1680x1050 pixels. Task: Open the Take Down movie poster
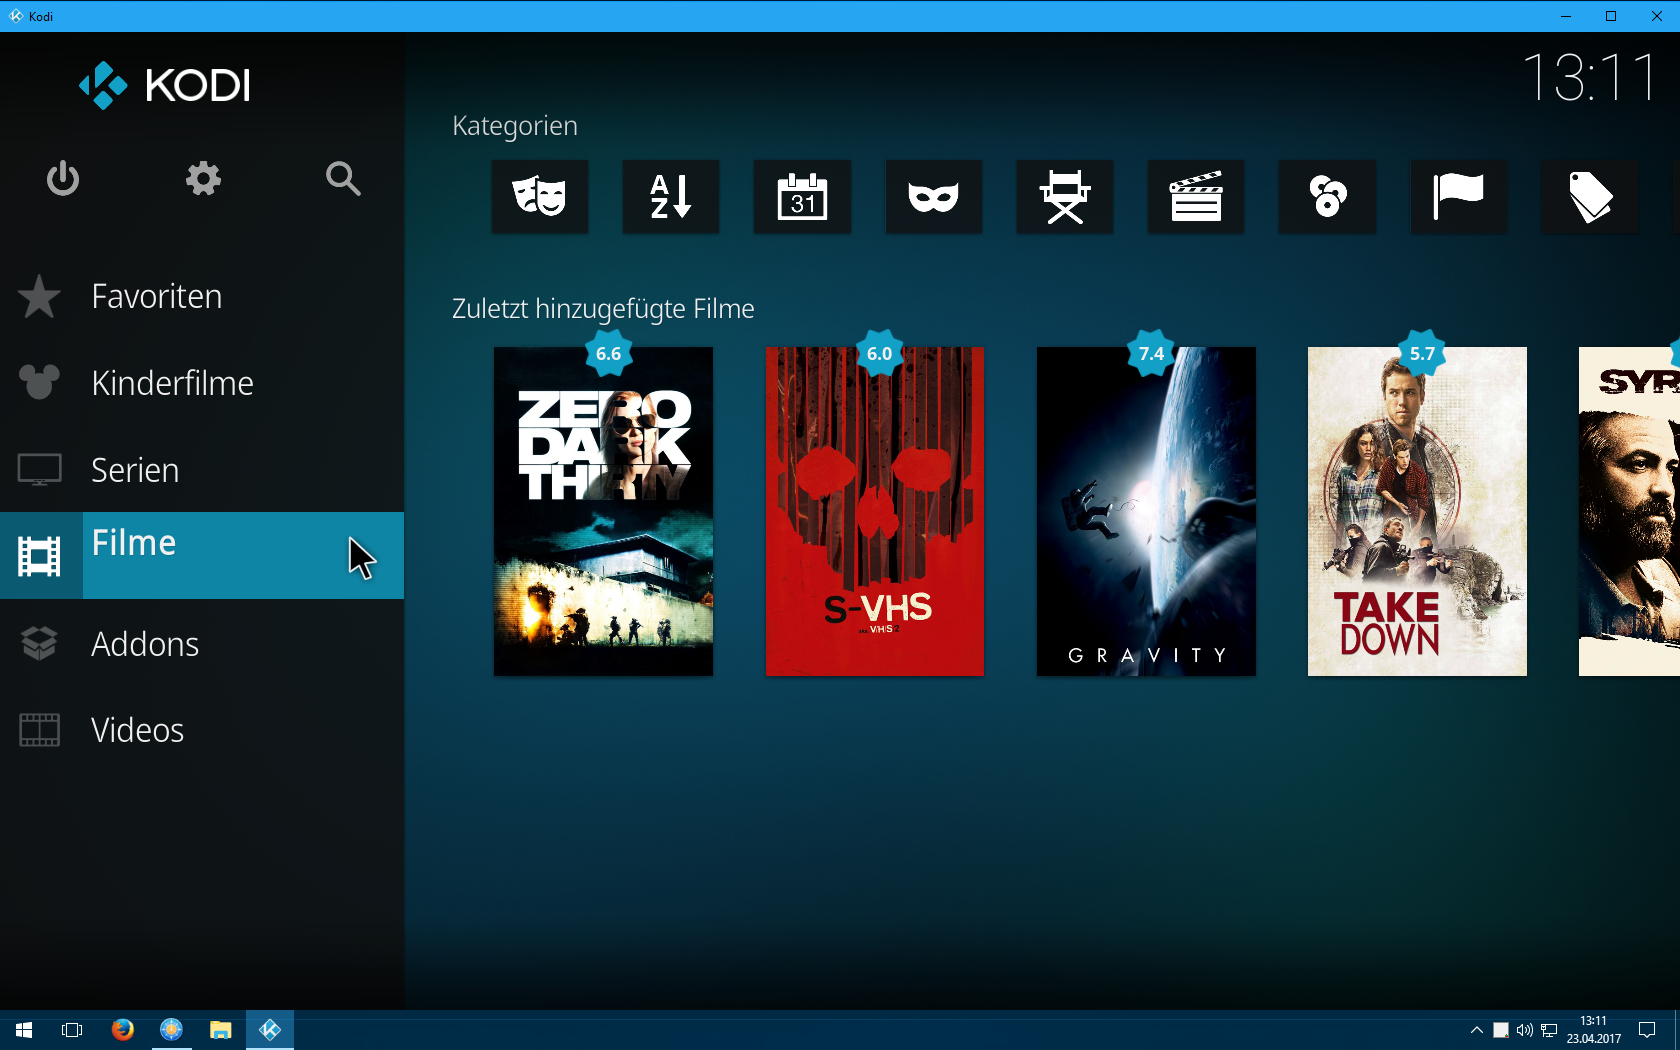pos(1417,511)
